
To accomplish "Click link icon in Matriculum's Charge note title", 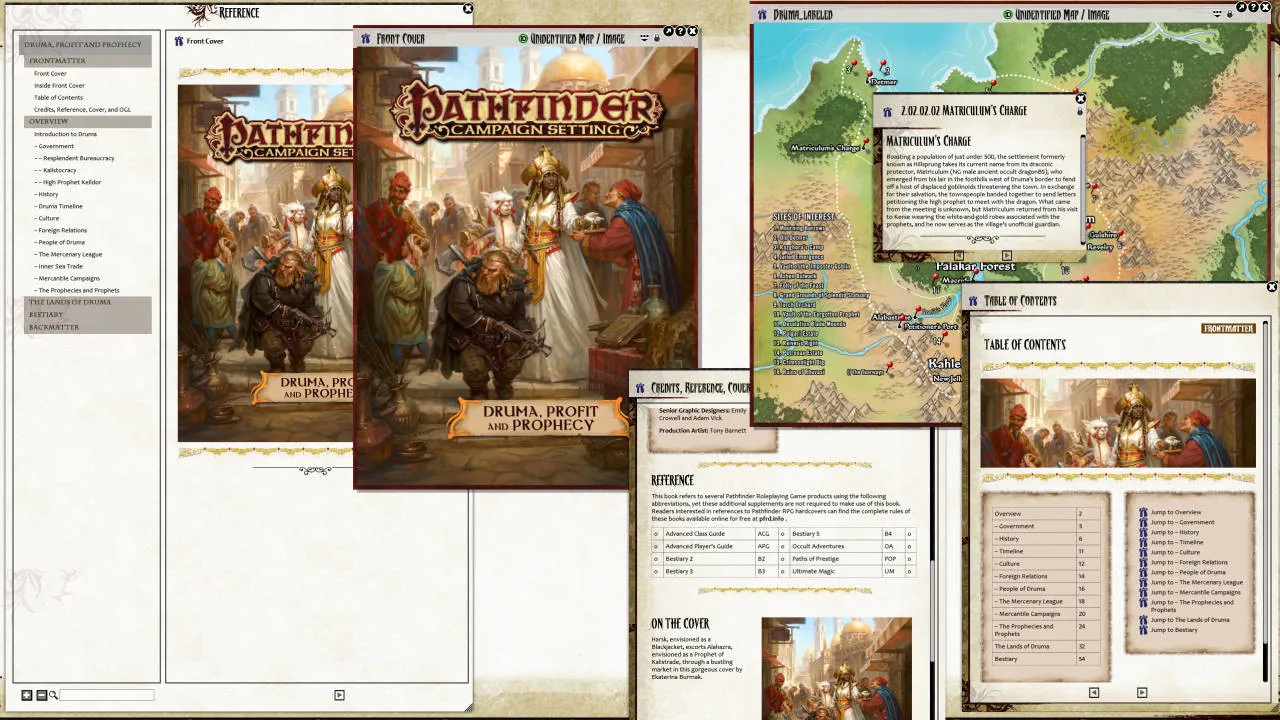I will (x=886, y=111).
